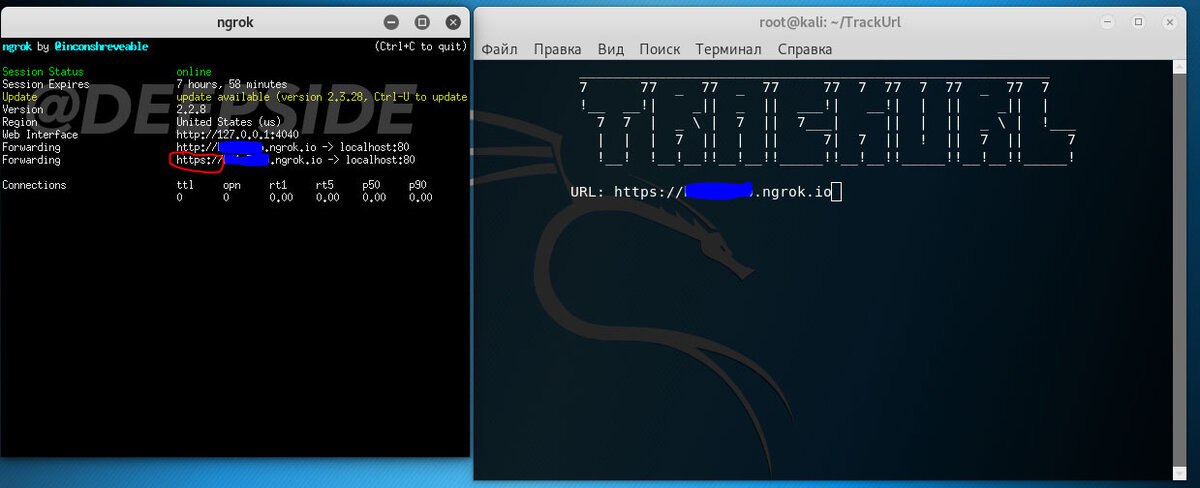The height and width of the screenshot is (488, 1200).
Task: Click the 'ttl' connections column header
Action: (x=185, y=185)
